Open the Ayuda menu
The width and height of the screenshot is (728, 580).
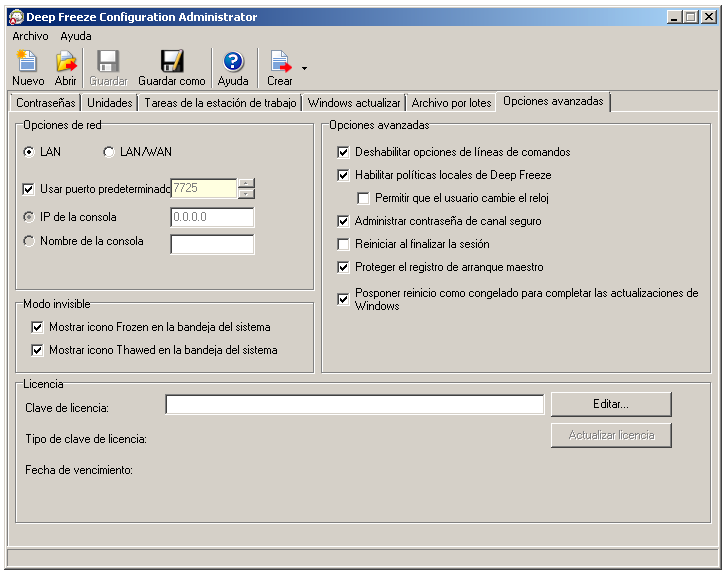76,36
